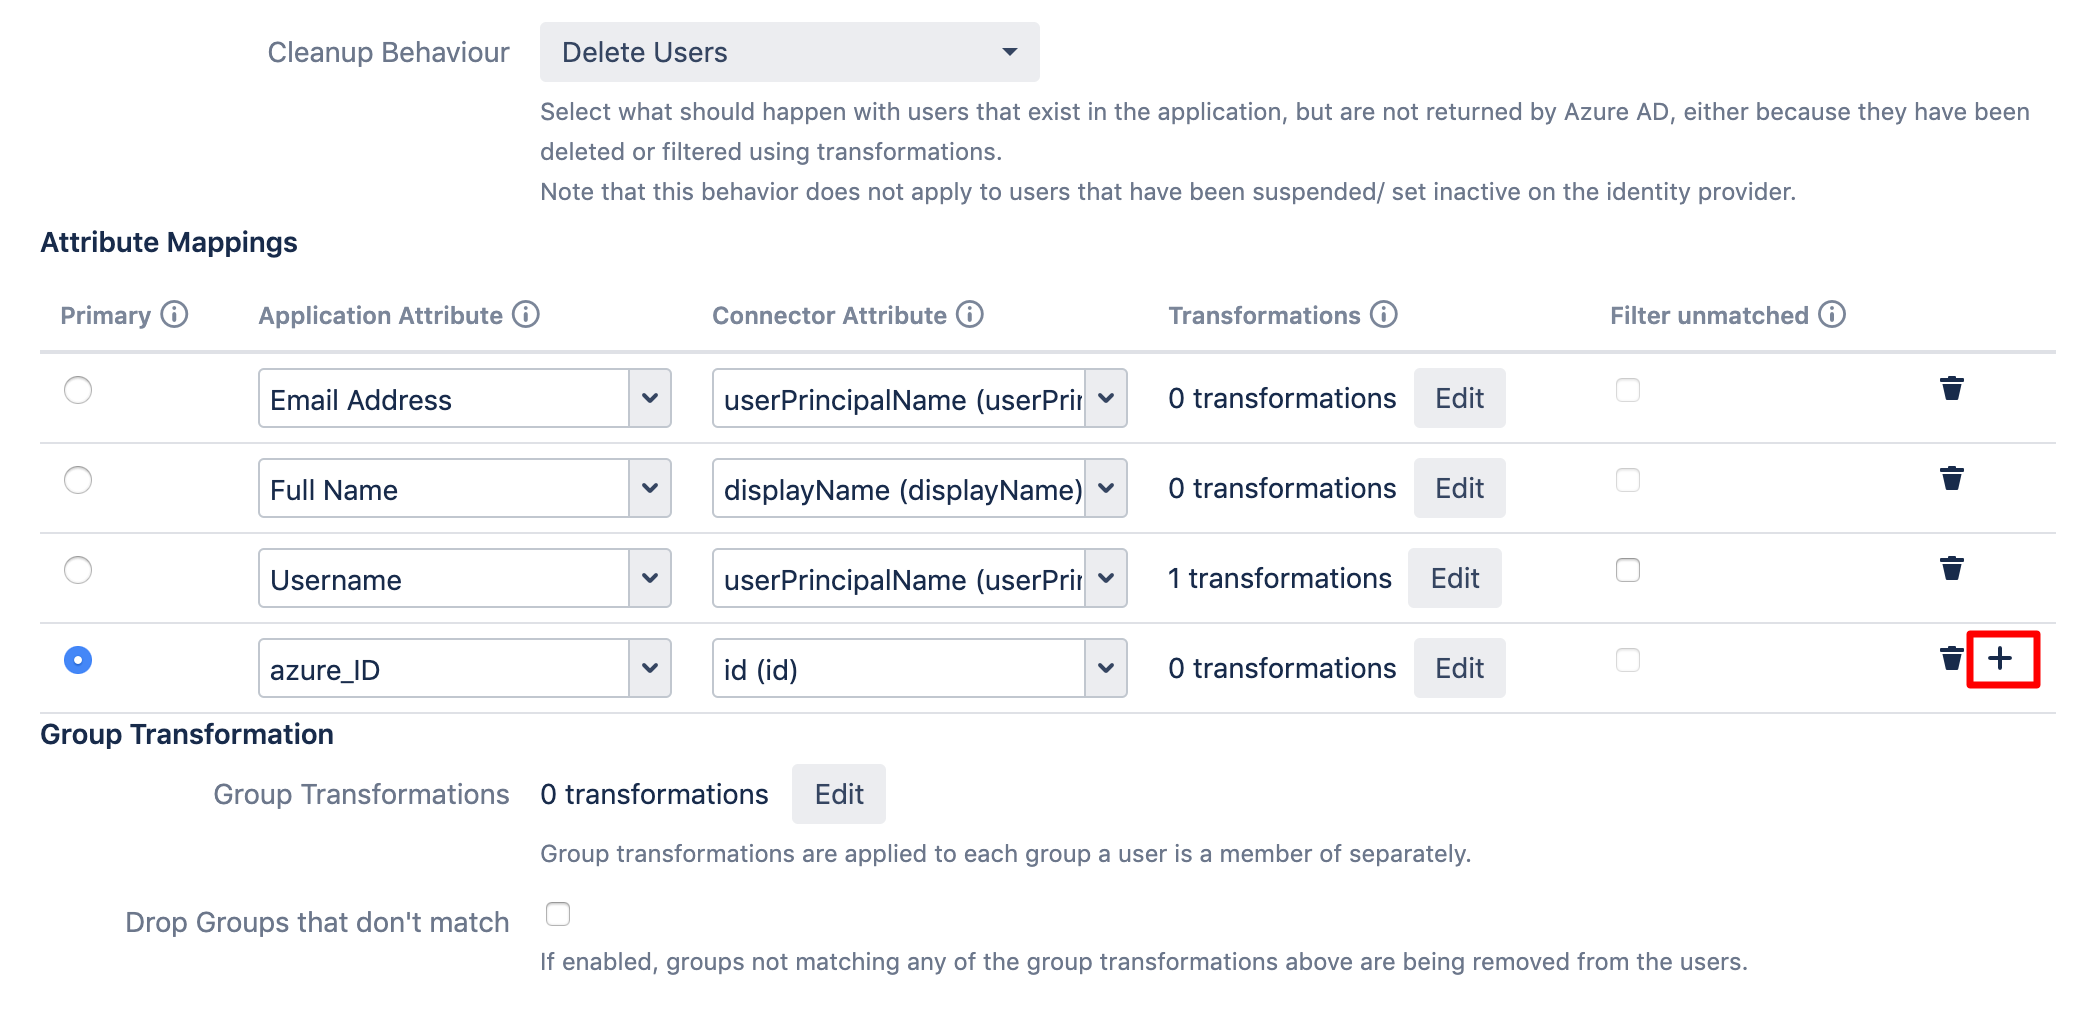View Transformations column info tooltip
2094x1010 pixels.
[x=1384, y=315]
